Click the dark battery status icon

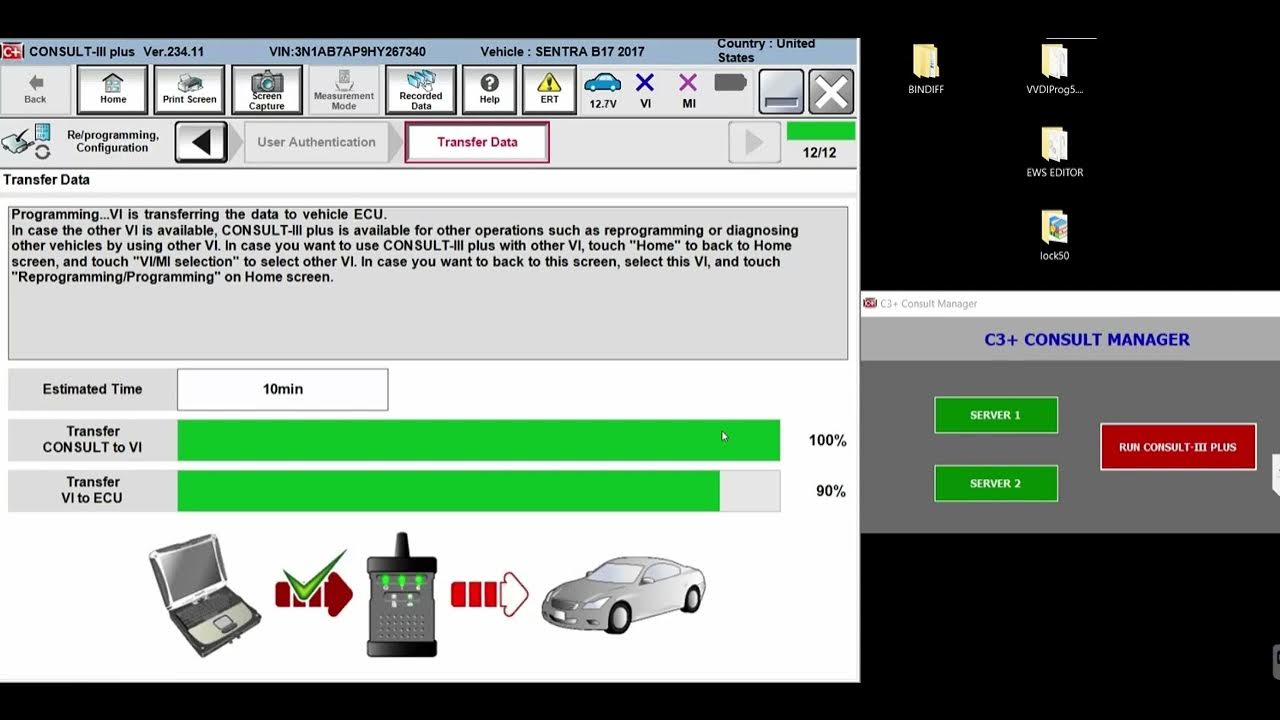point(731,82)
